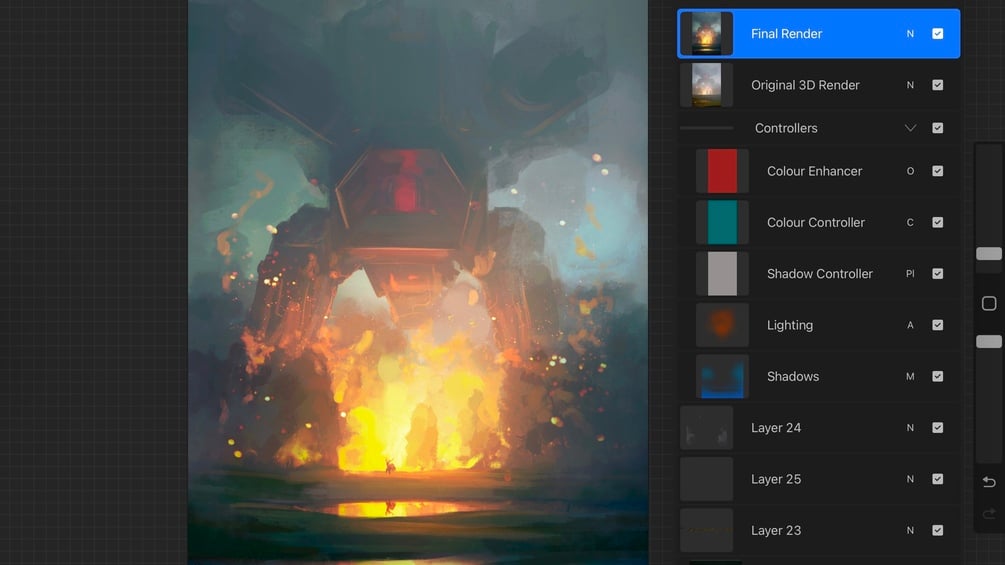1005x565 pixels.
Task: Click the brush opacity slider handle
Action: coord(989,341)
